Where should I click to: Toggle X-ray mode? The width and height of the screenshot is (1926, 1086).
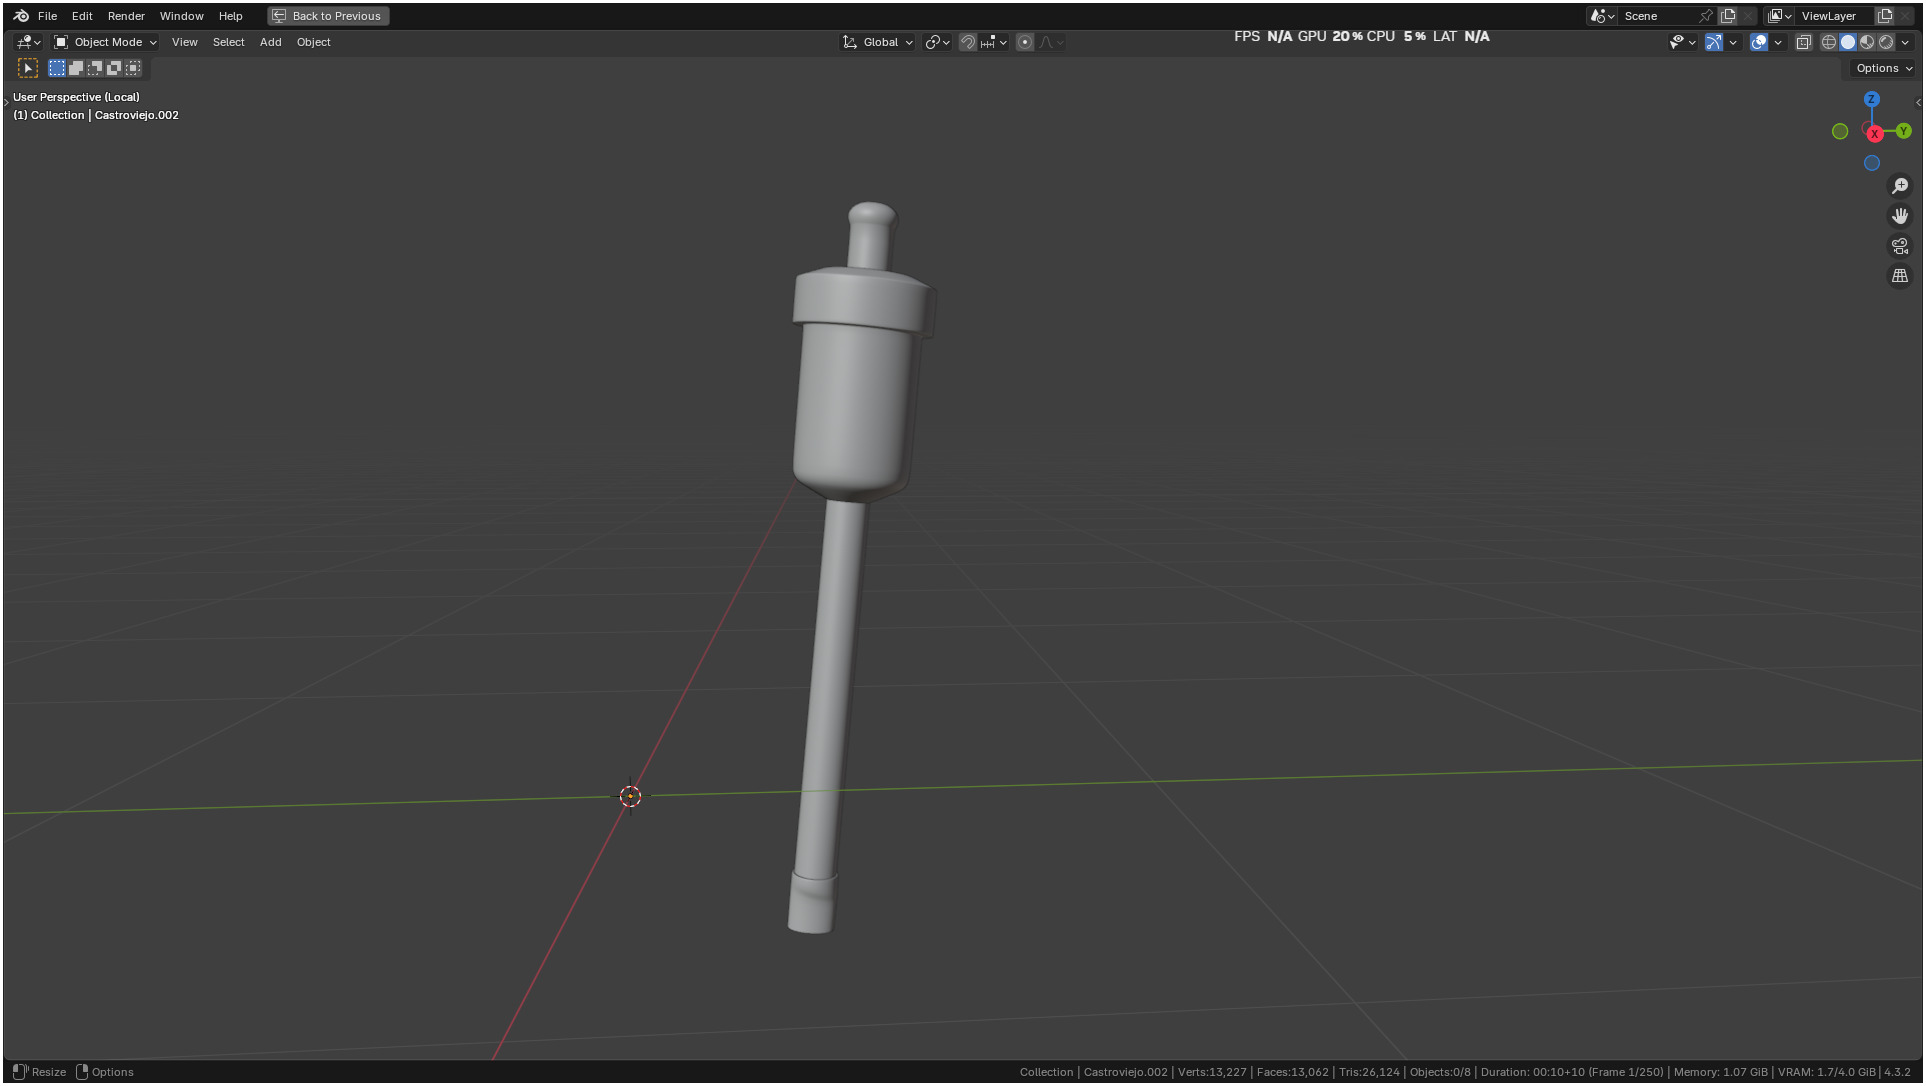point(1804,42)
